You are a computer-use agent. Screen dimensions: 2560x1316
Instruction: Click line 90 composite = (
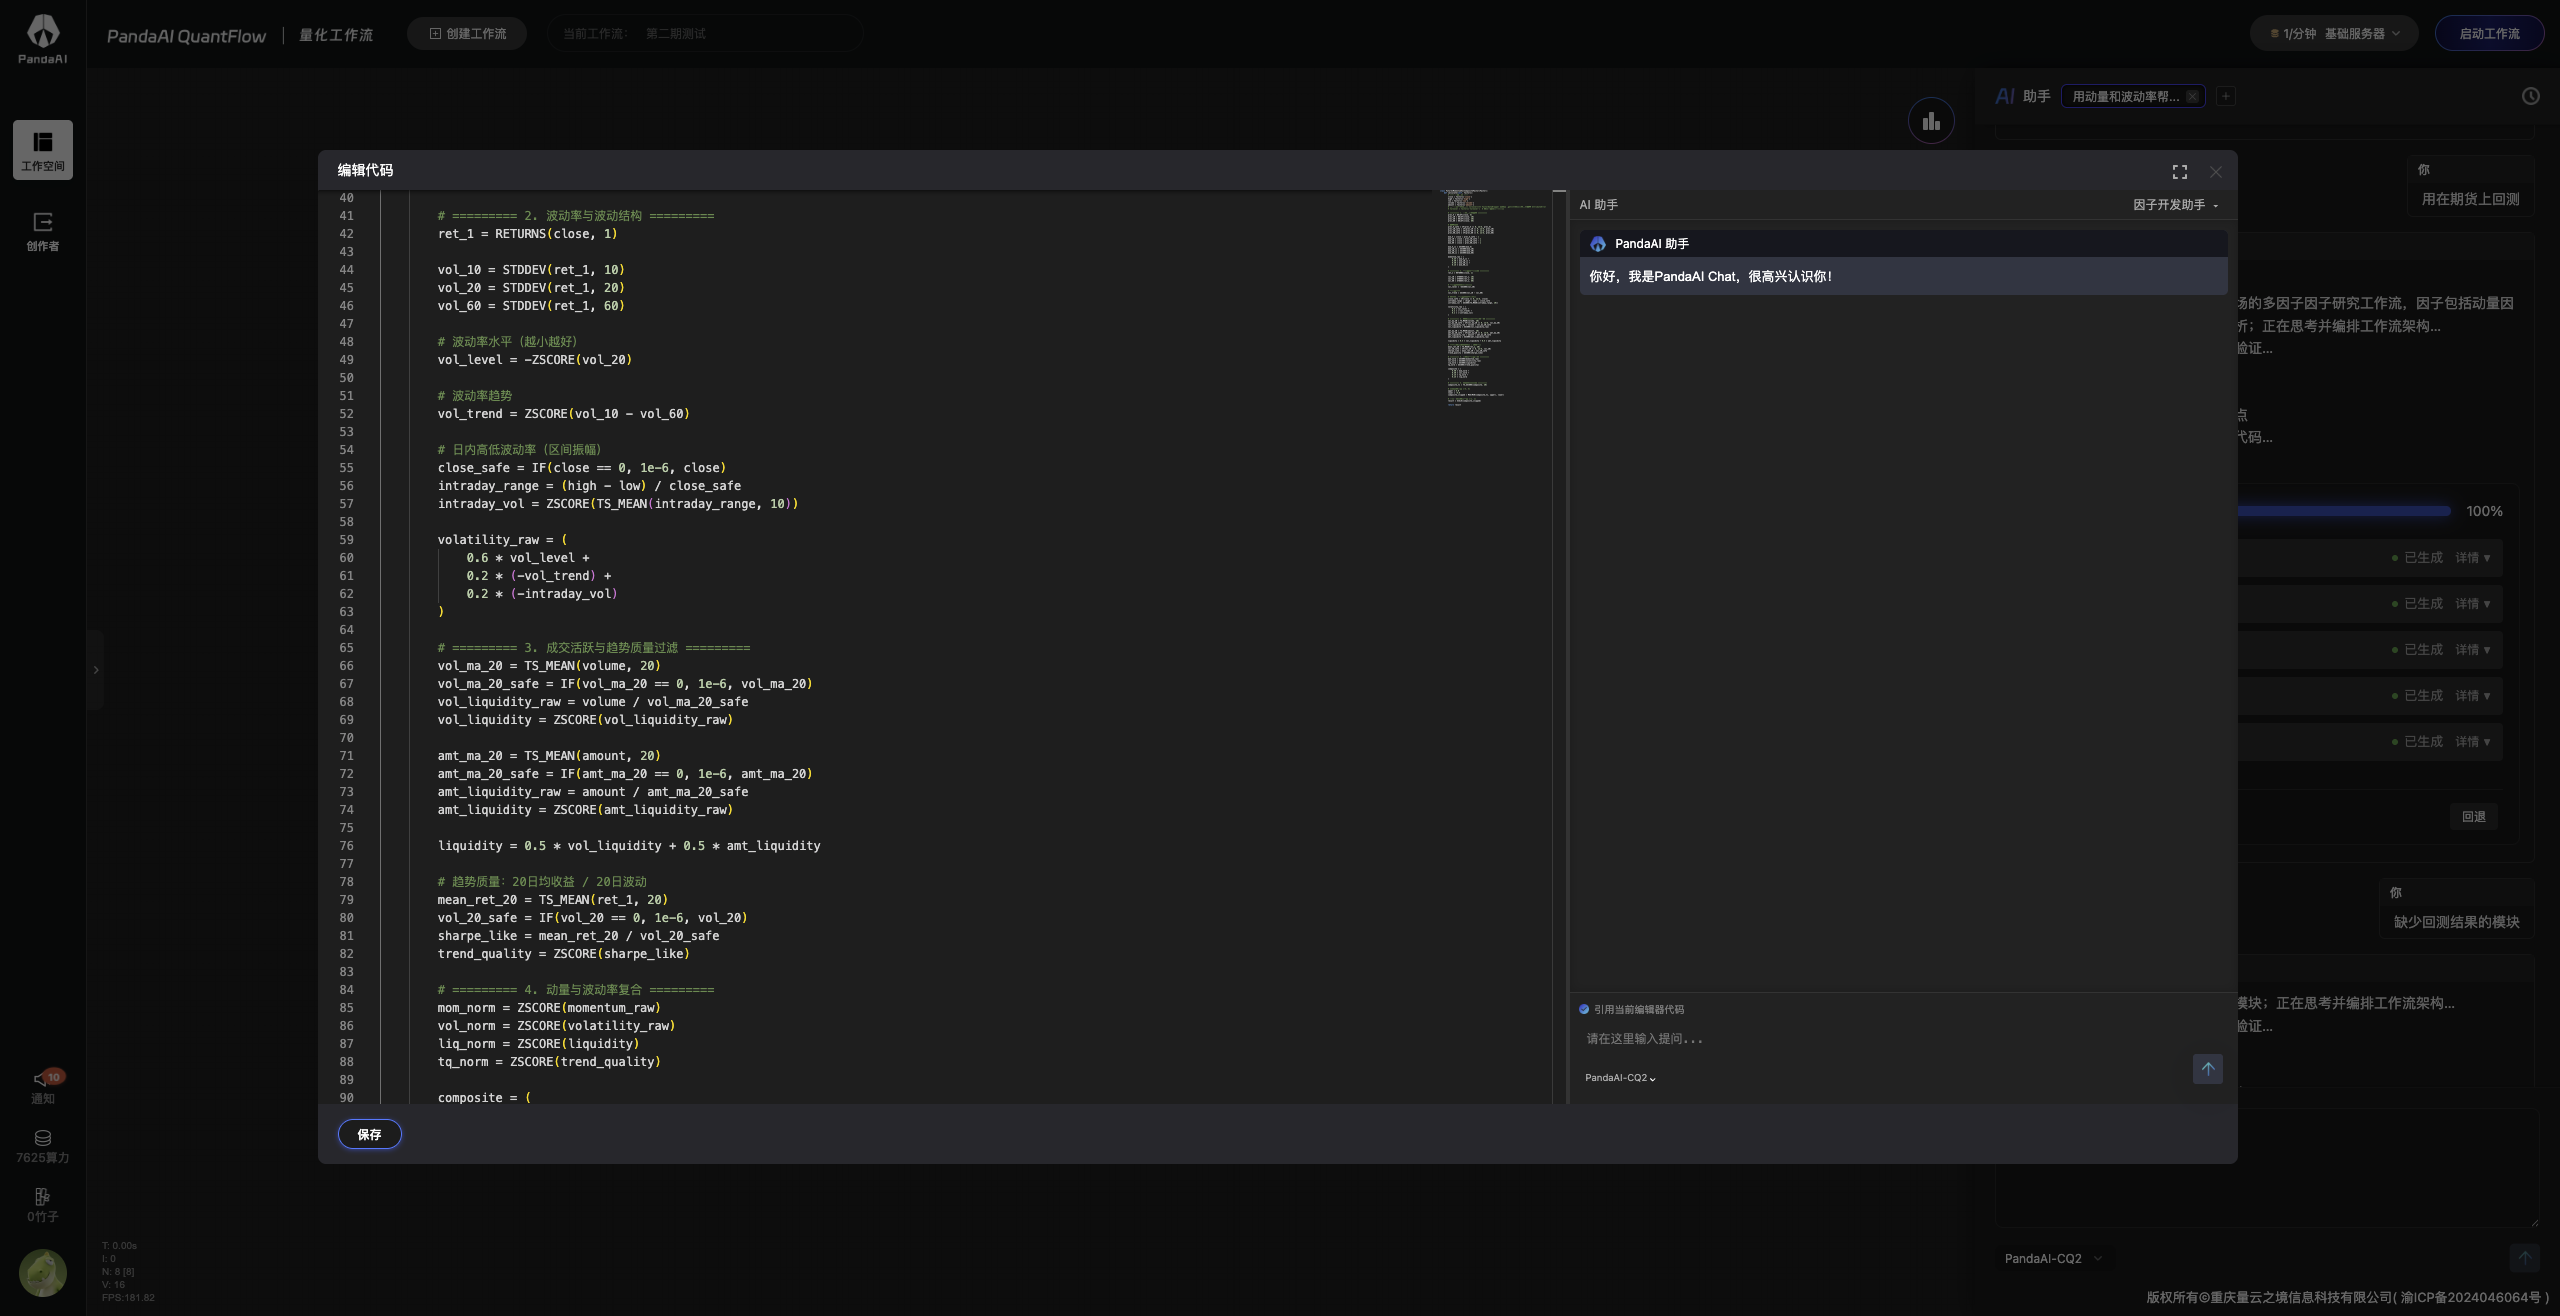click(x=484, y=1098)
